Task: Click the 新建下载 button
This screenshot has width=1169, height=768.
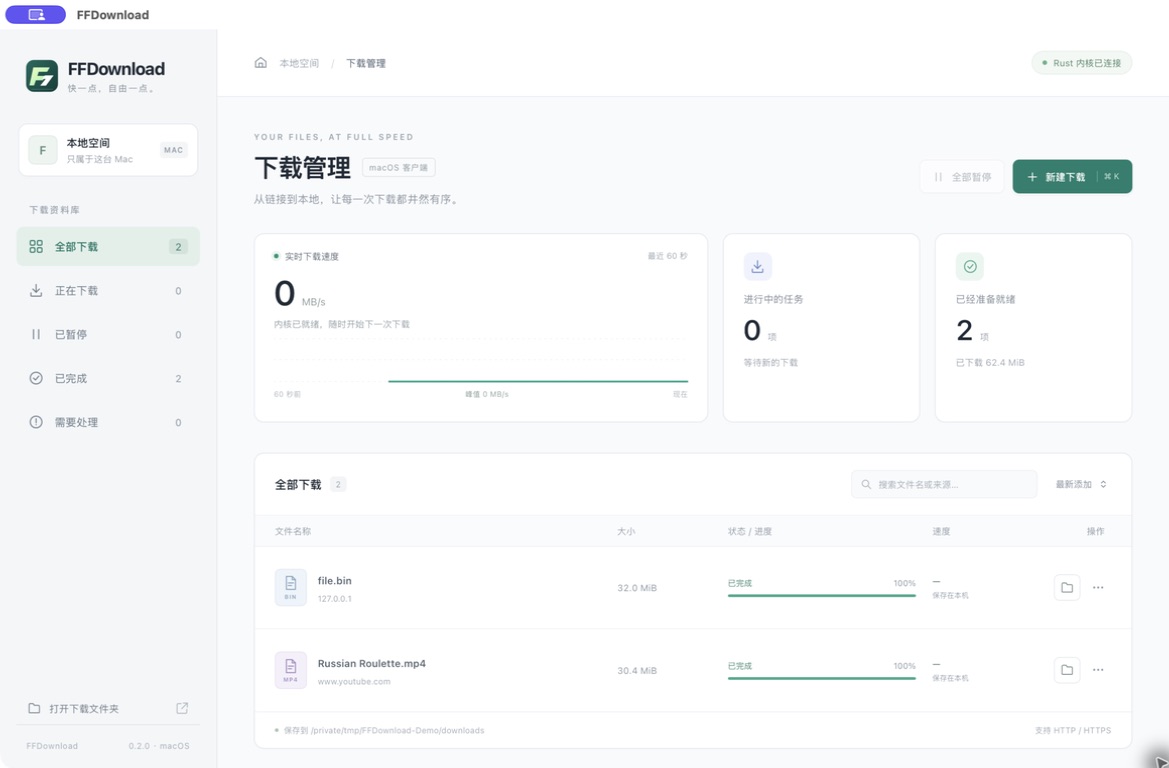Action: pyautogui.click(x=1072, y=177)
